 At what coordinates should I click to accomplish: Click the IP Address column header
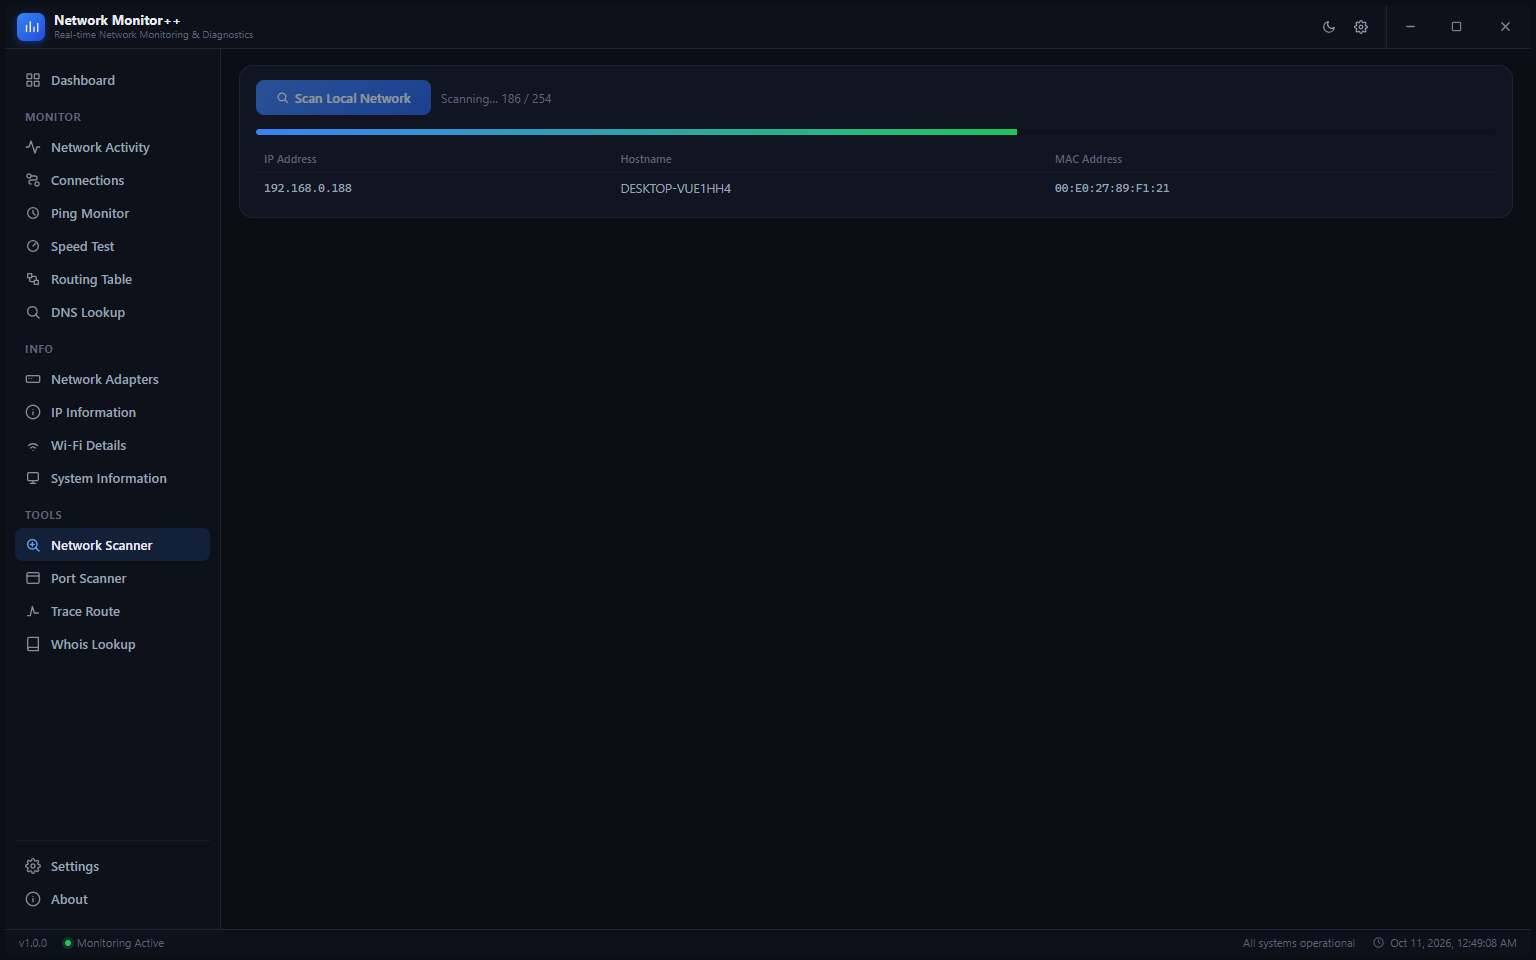290,159
